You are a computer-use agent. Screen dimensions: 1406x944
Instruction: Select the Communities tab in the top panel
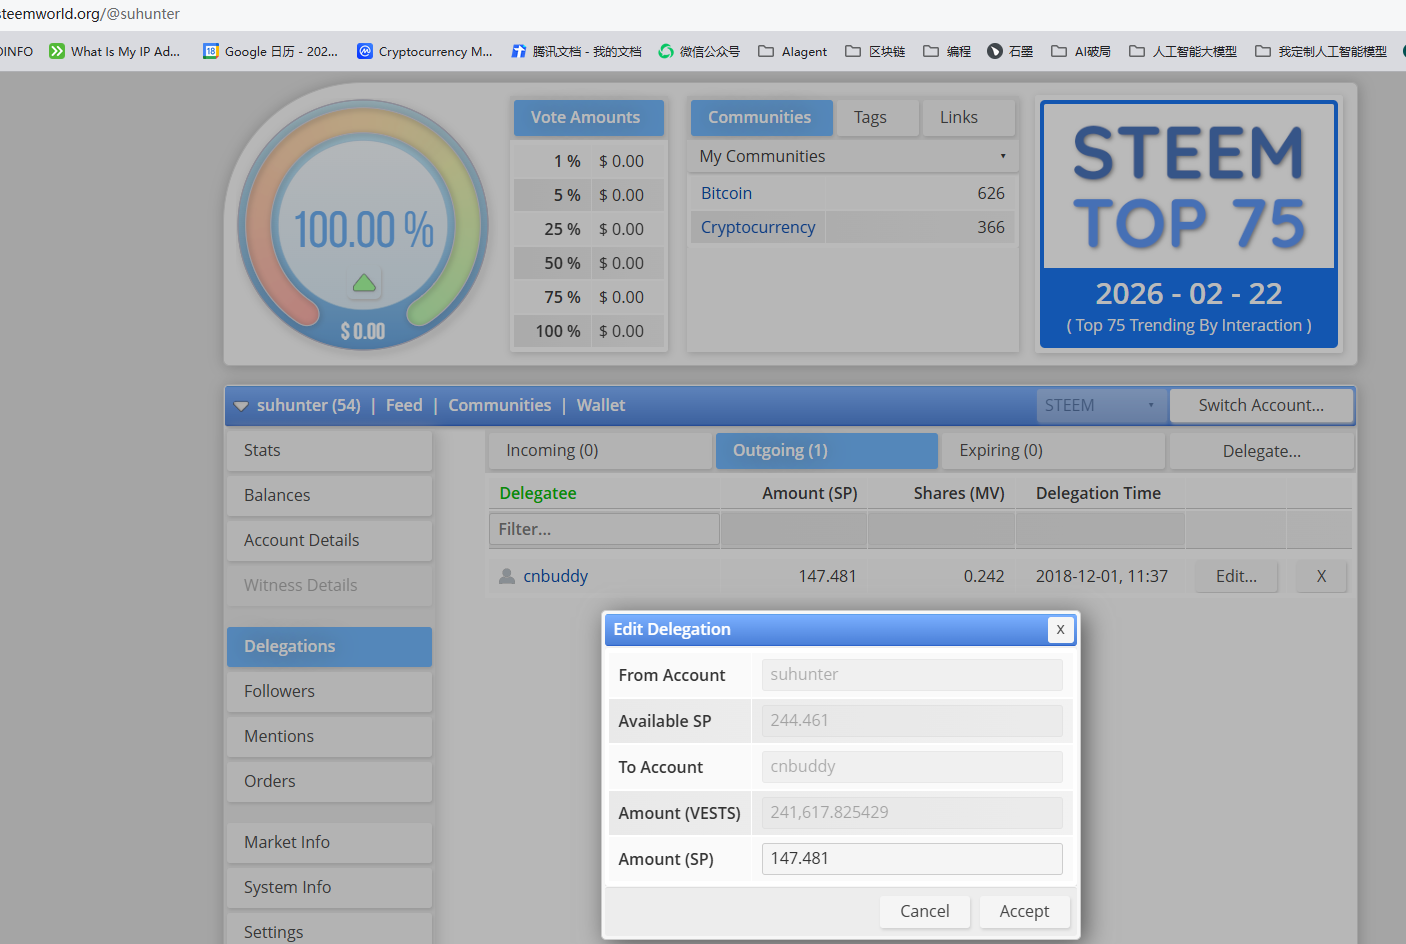(761, 117)
